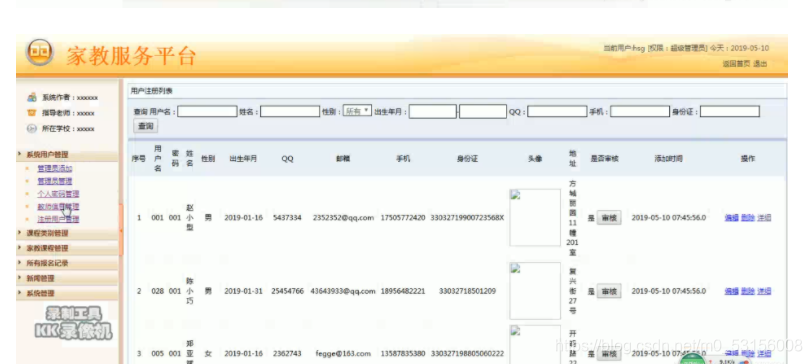
Task: Click the 是否审核 column header
Action: point(605,159)
